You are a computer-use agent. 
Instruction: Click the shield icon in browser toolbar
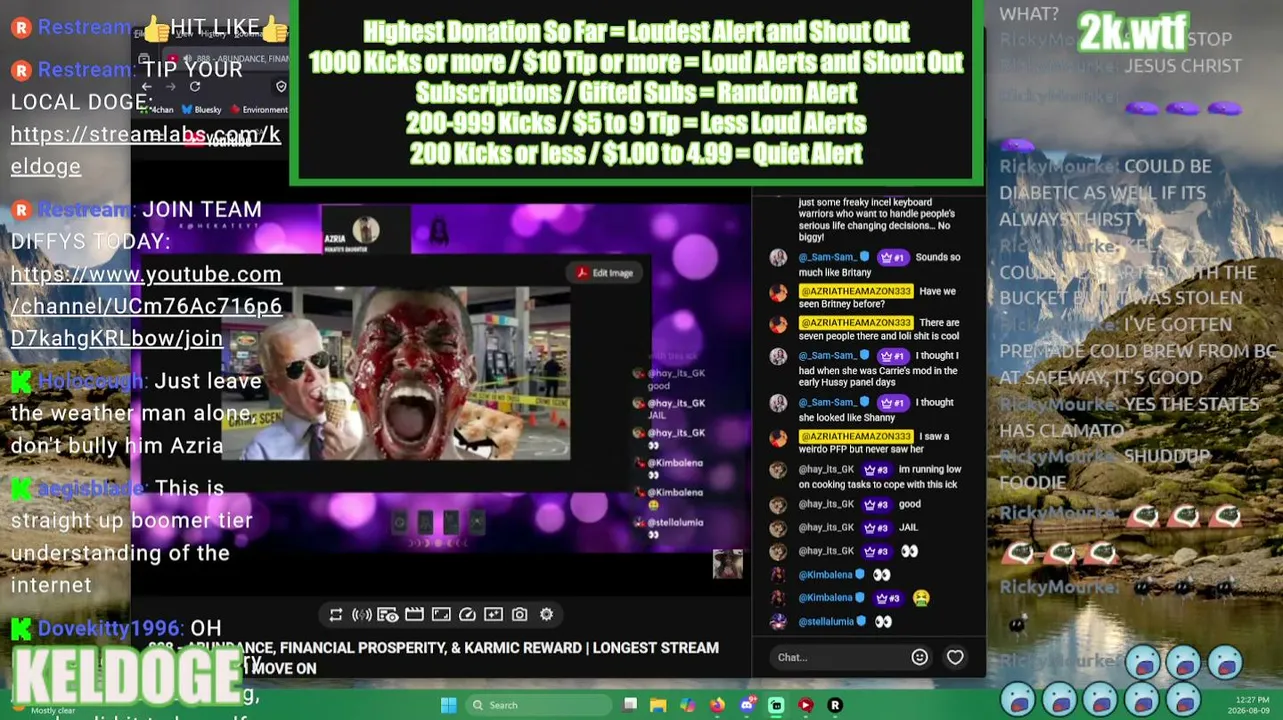coord(281,87)
